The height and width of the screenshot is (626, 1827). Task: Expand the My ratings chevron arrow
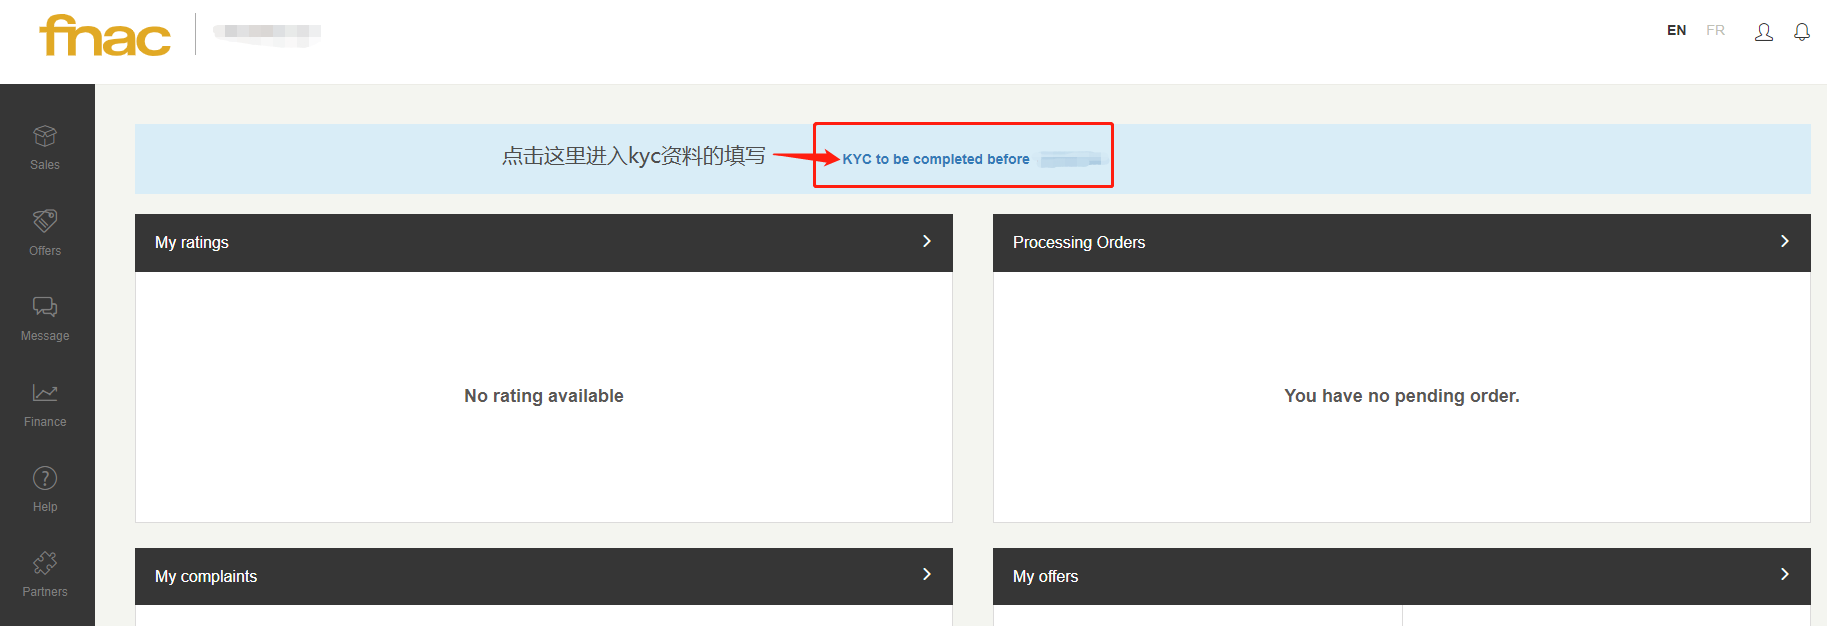(927, 241)
